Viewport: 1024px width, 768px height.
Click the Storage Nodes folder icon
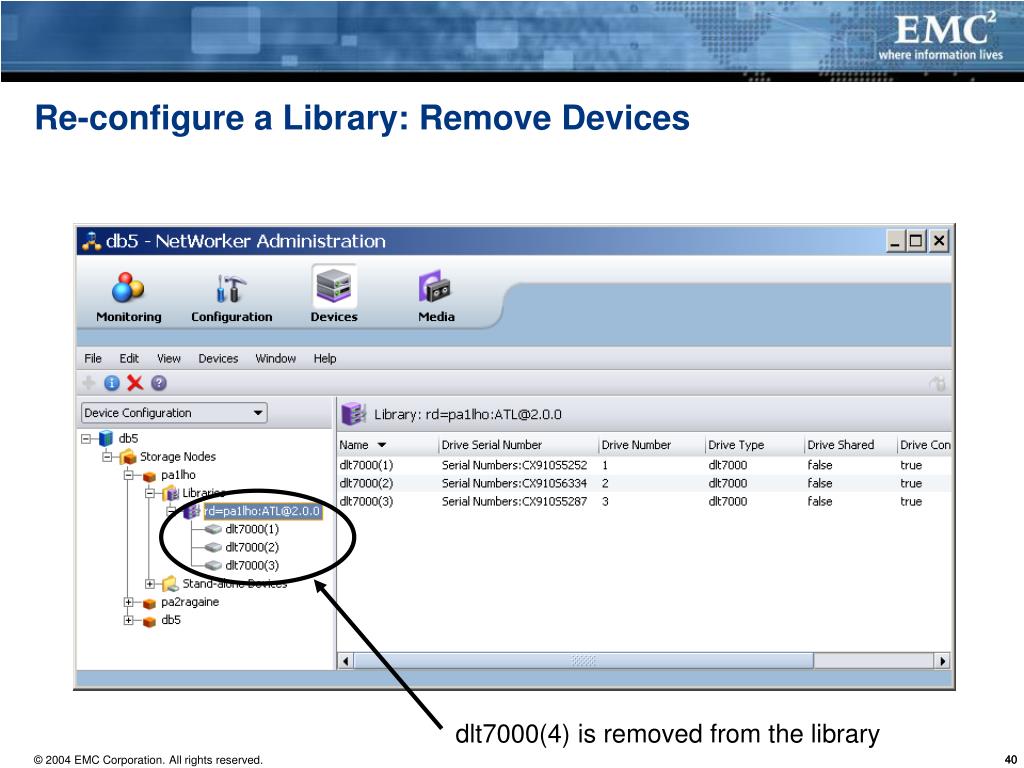(127, 456)
